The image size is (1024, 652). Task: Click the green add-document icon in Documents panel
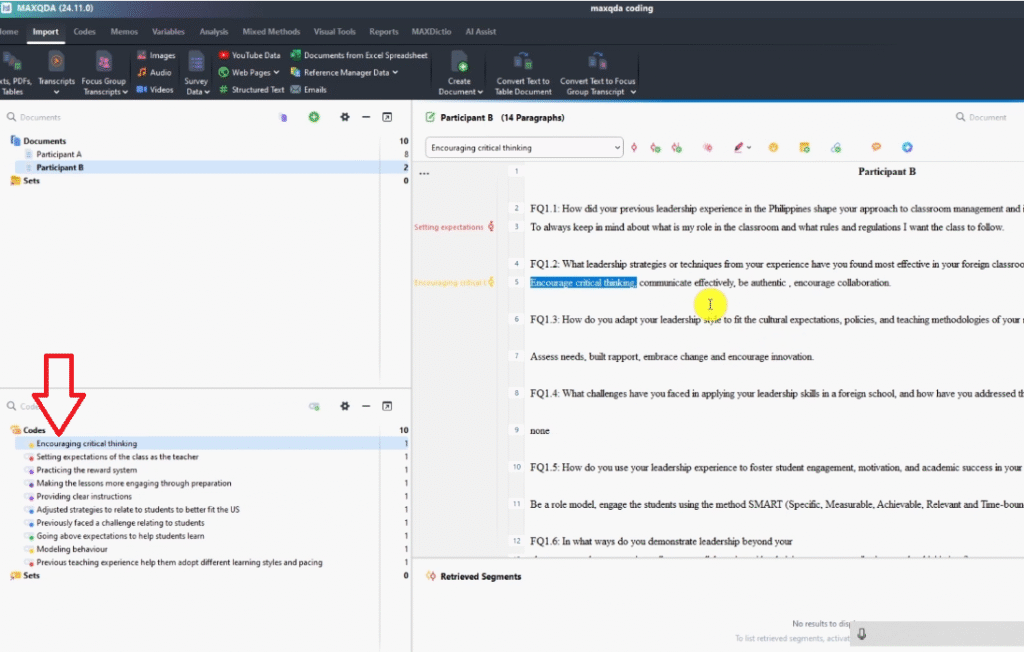pos(314,117)
